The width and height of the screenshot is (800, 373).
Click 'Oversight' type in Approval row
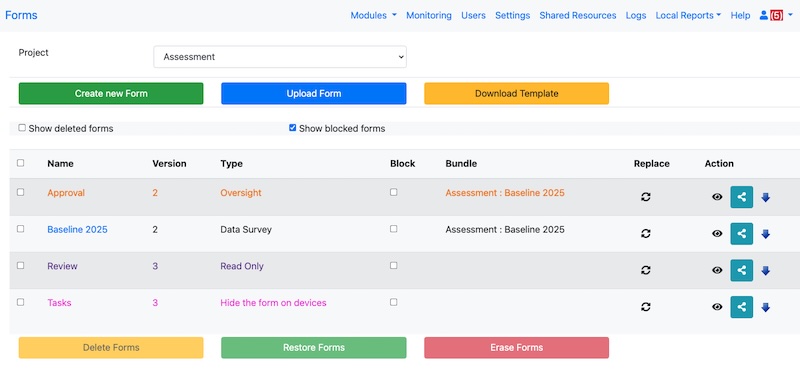click(x=241, y=193)
